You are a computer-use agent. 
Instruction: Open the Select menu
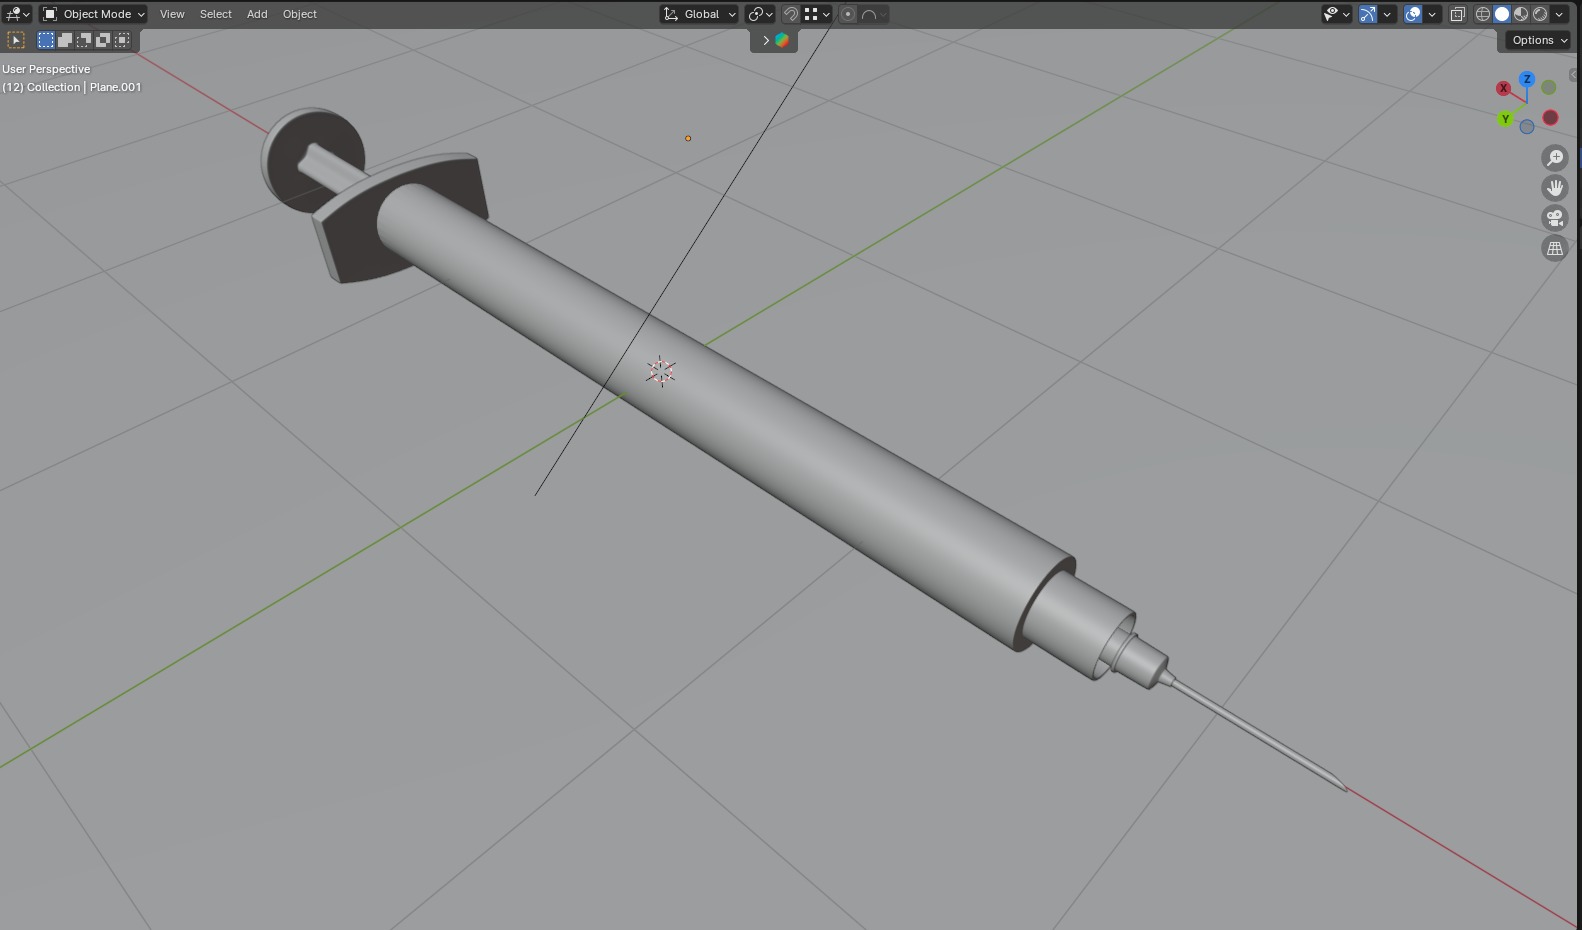click(215, 14)
